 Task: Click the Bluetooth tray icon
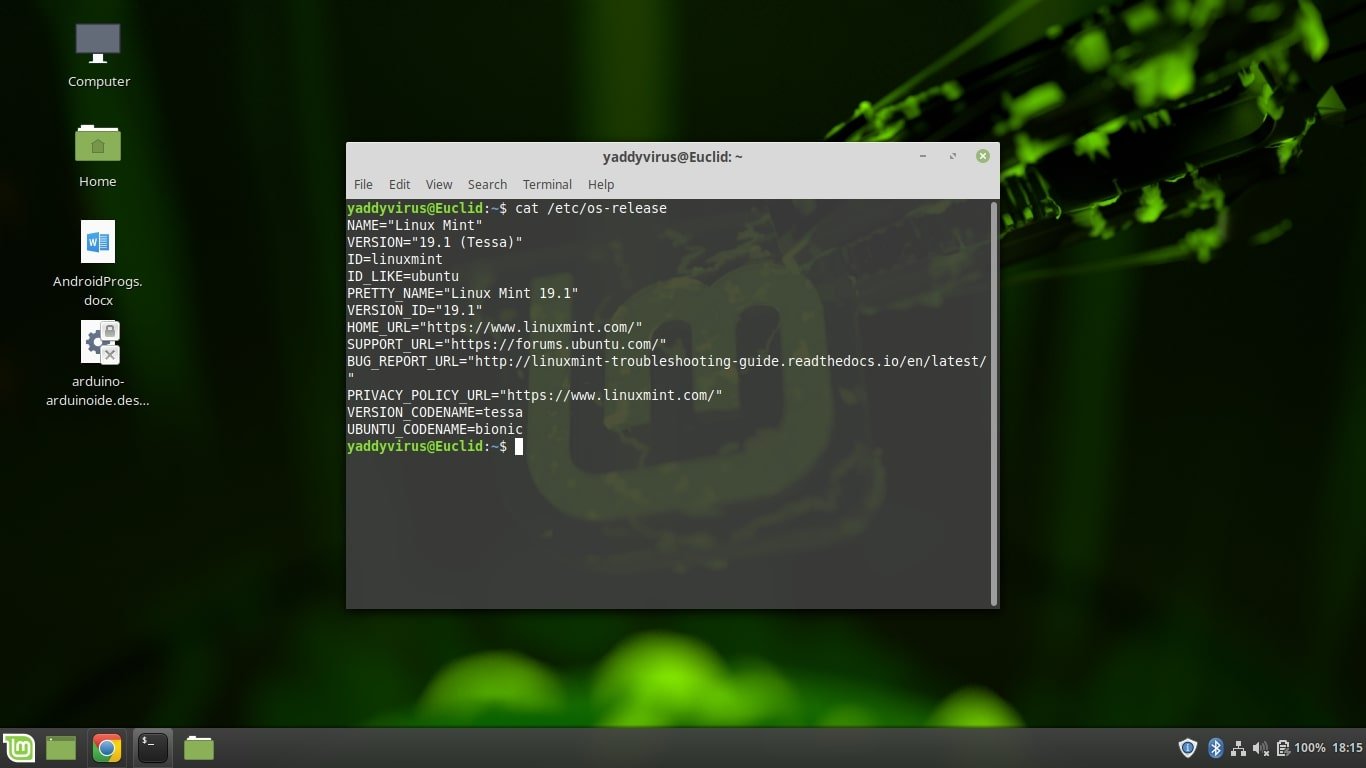click(1216, 747)
